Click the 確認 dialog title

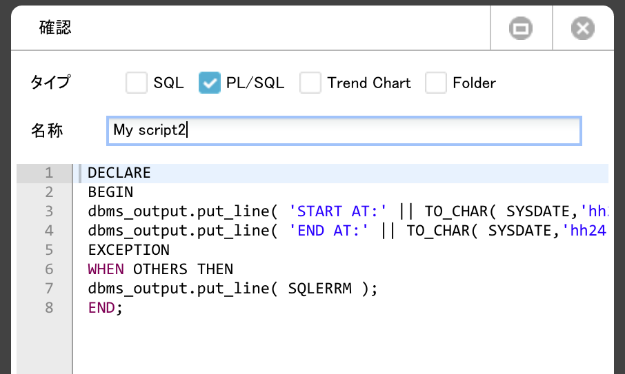coord(55,28)
